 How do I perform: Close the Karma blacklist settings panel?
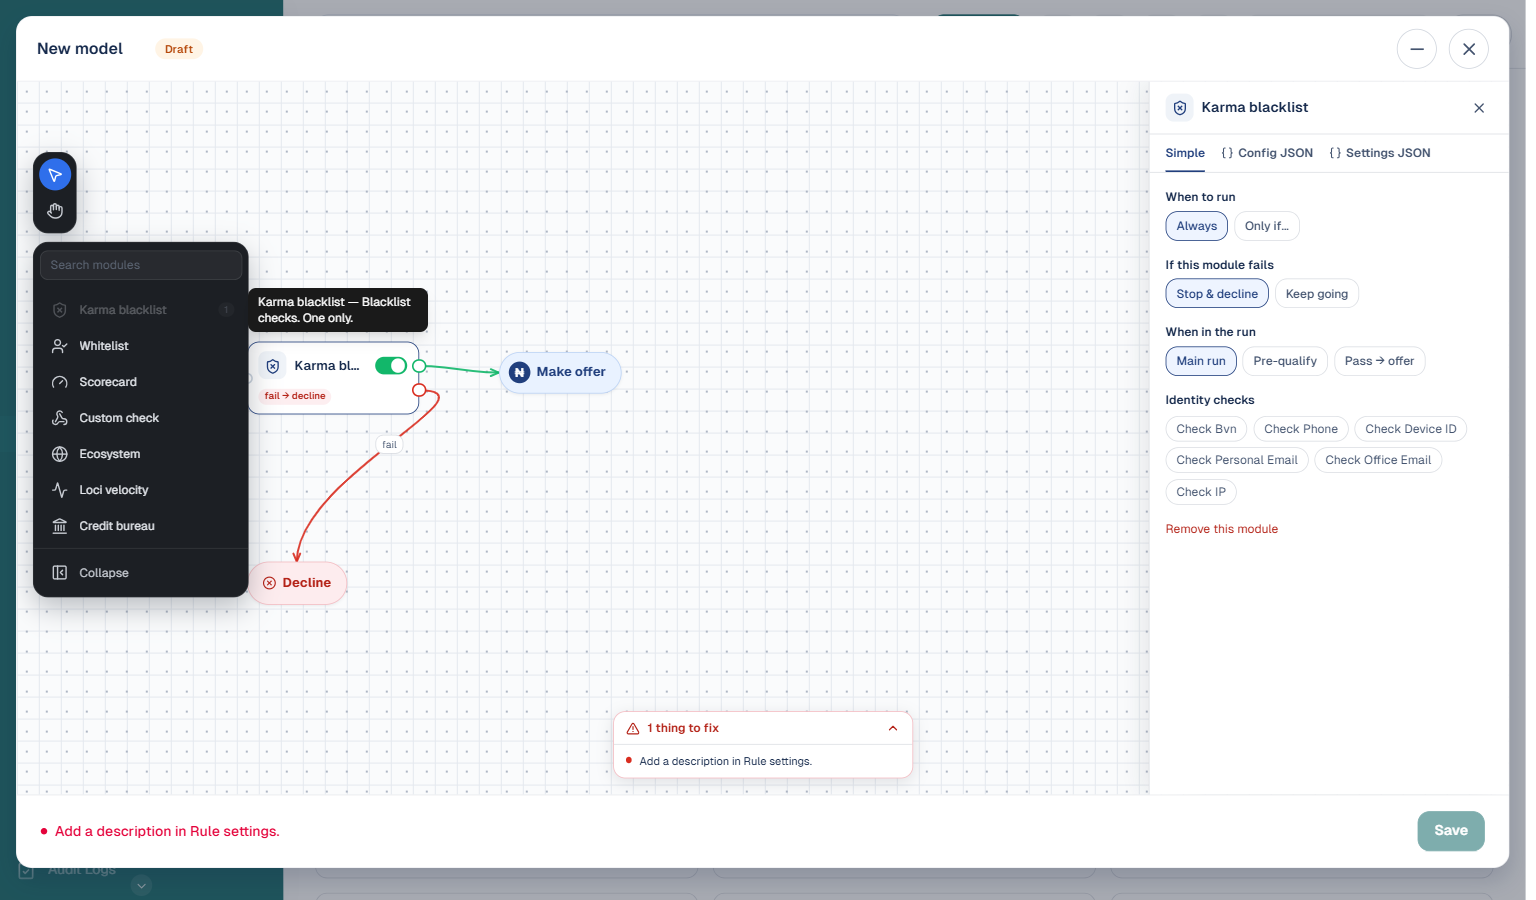1479,108
